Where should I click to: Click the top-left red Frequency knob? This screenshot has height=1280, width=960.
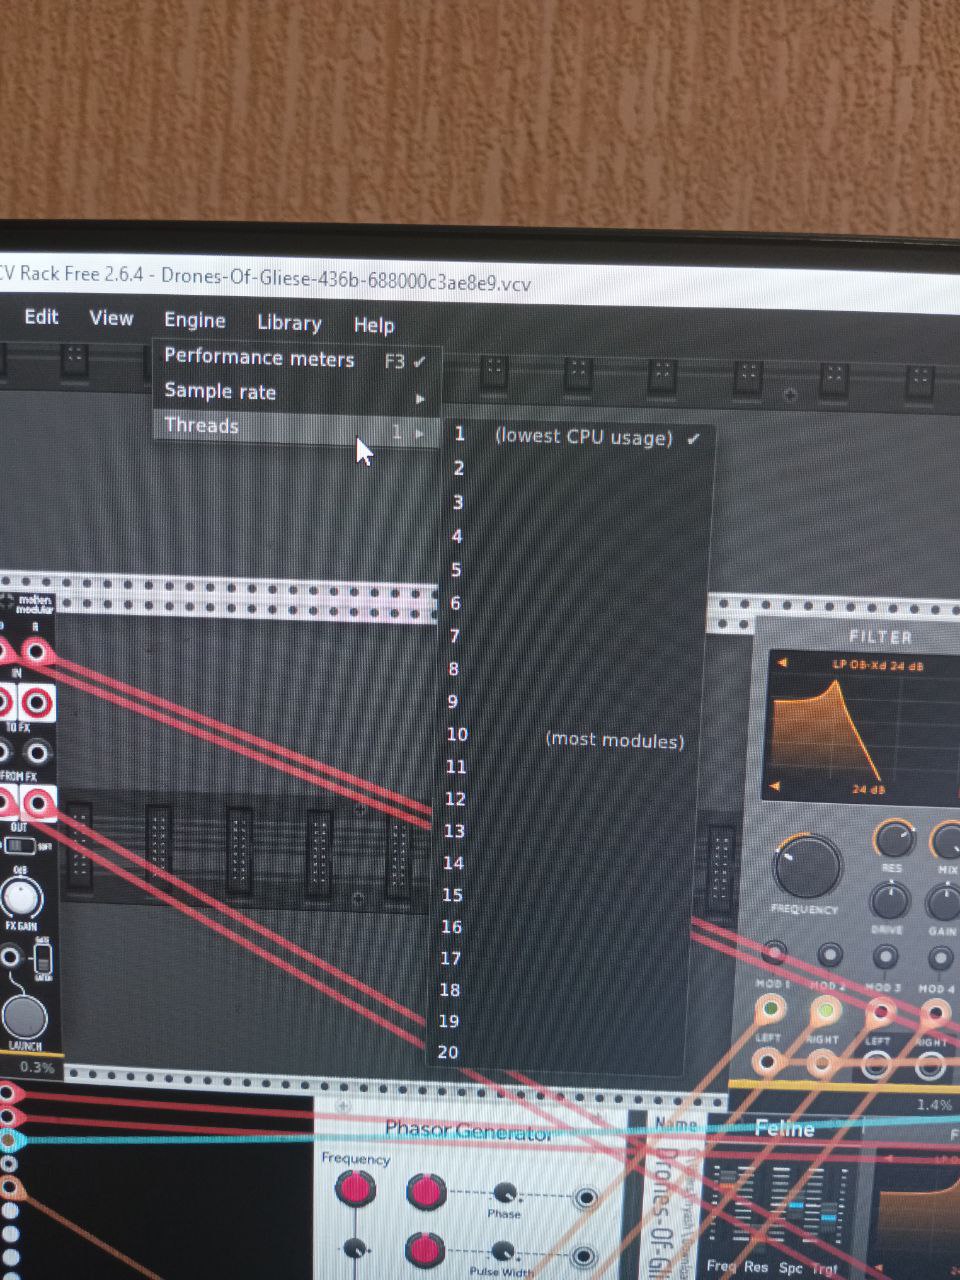(x=355, y=1188)
